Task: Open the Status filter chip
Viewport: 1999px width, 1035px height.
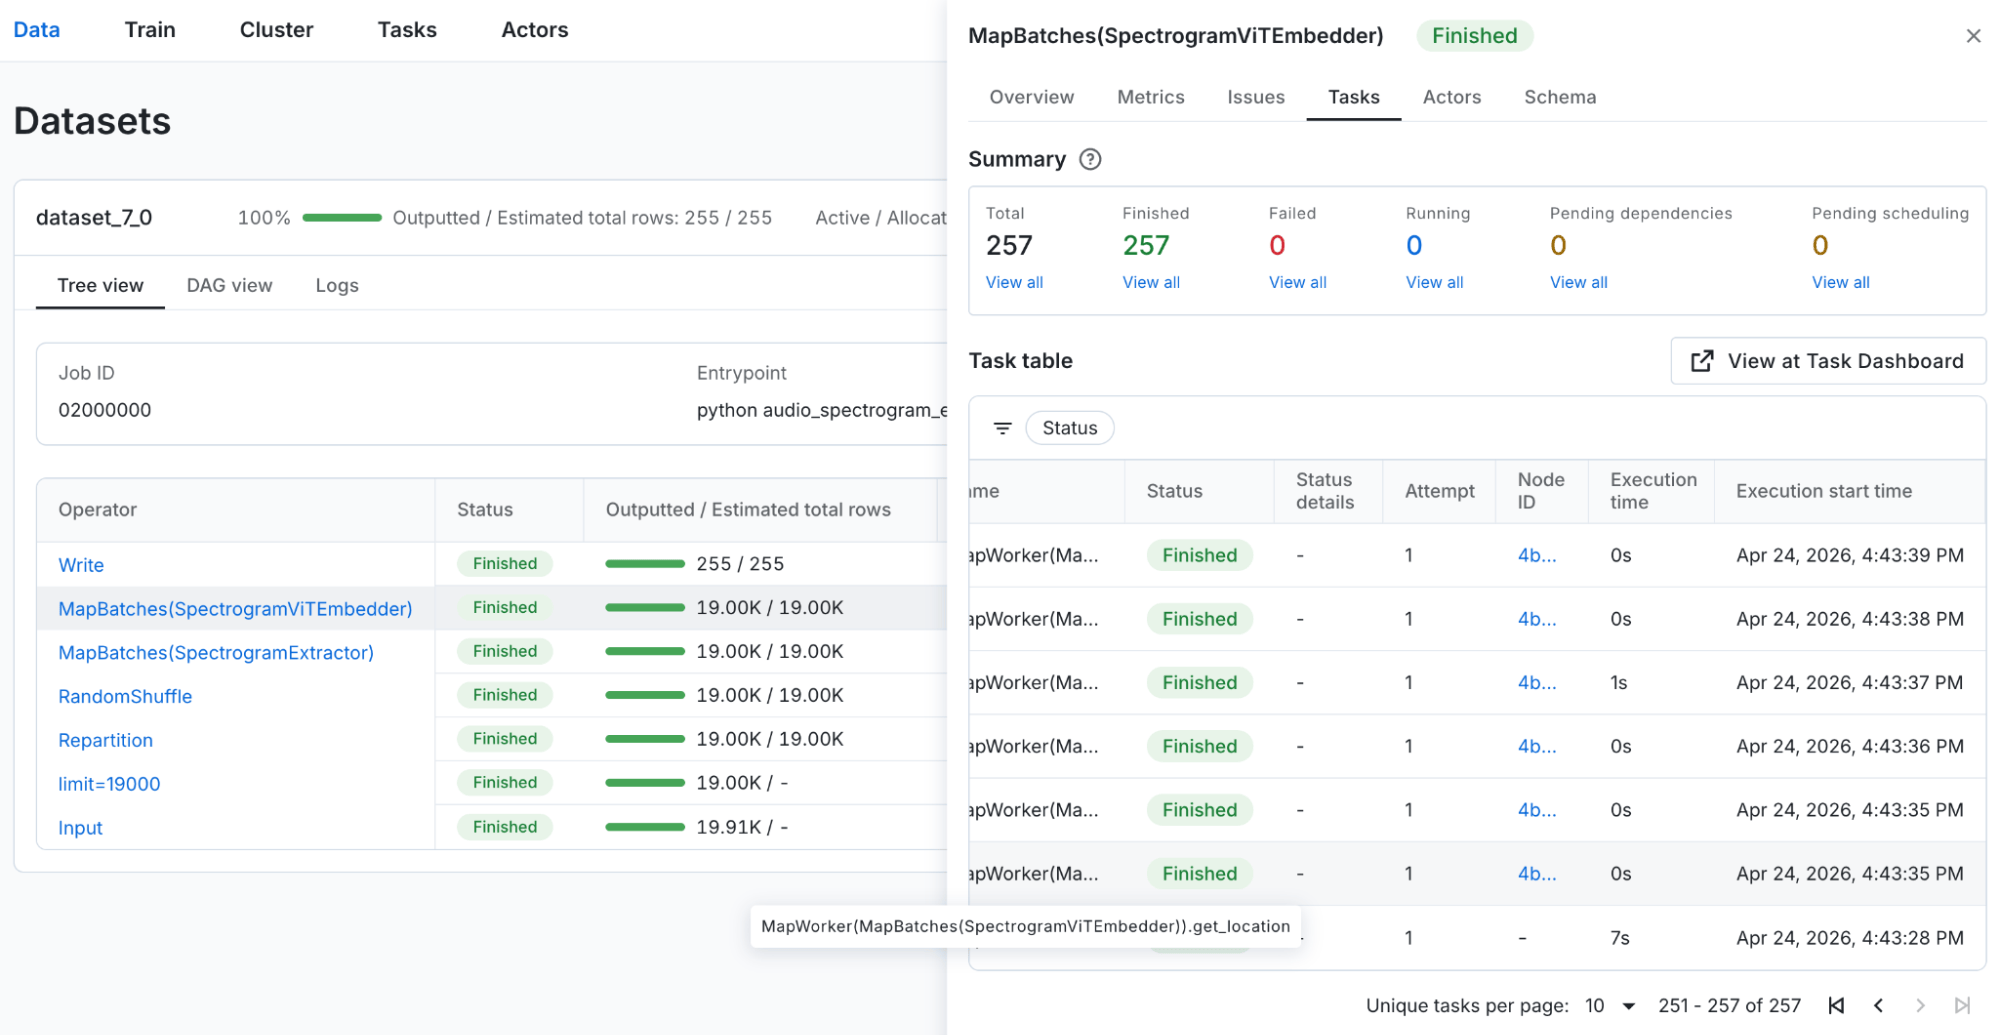Action: click(x=1069, y=428)
